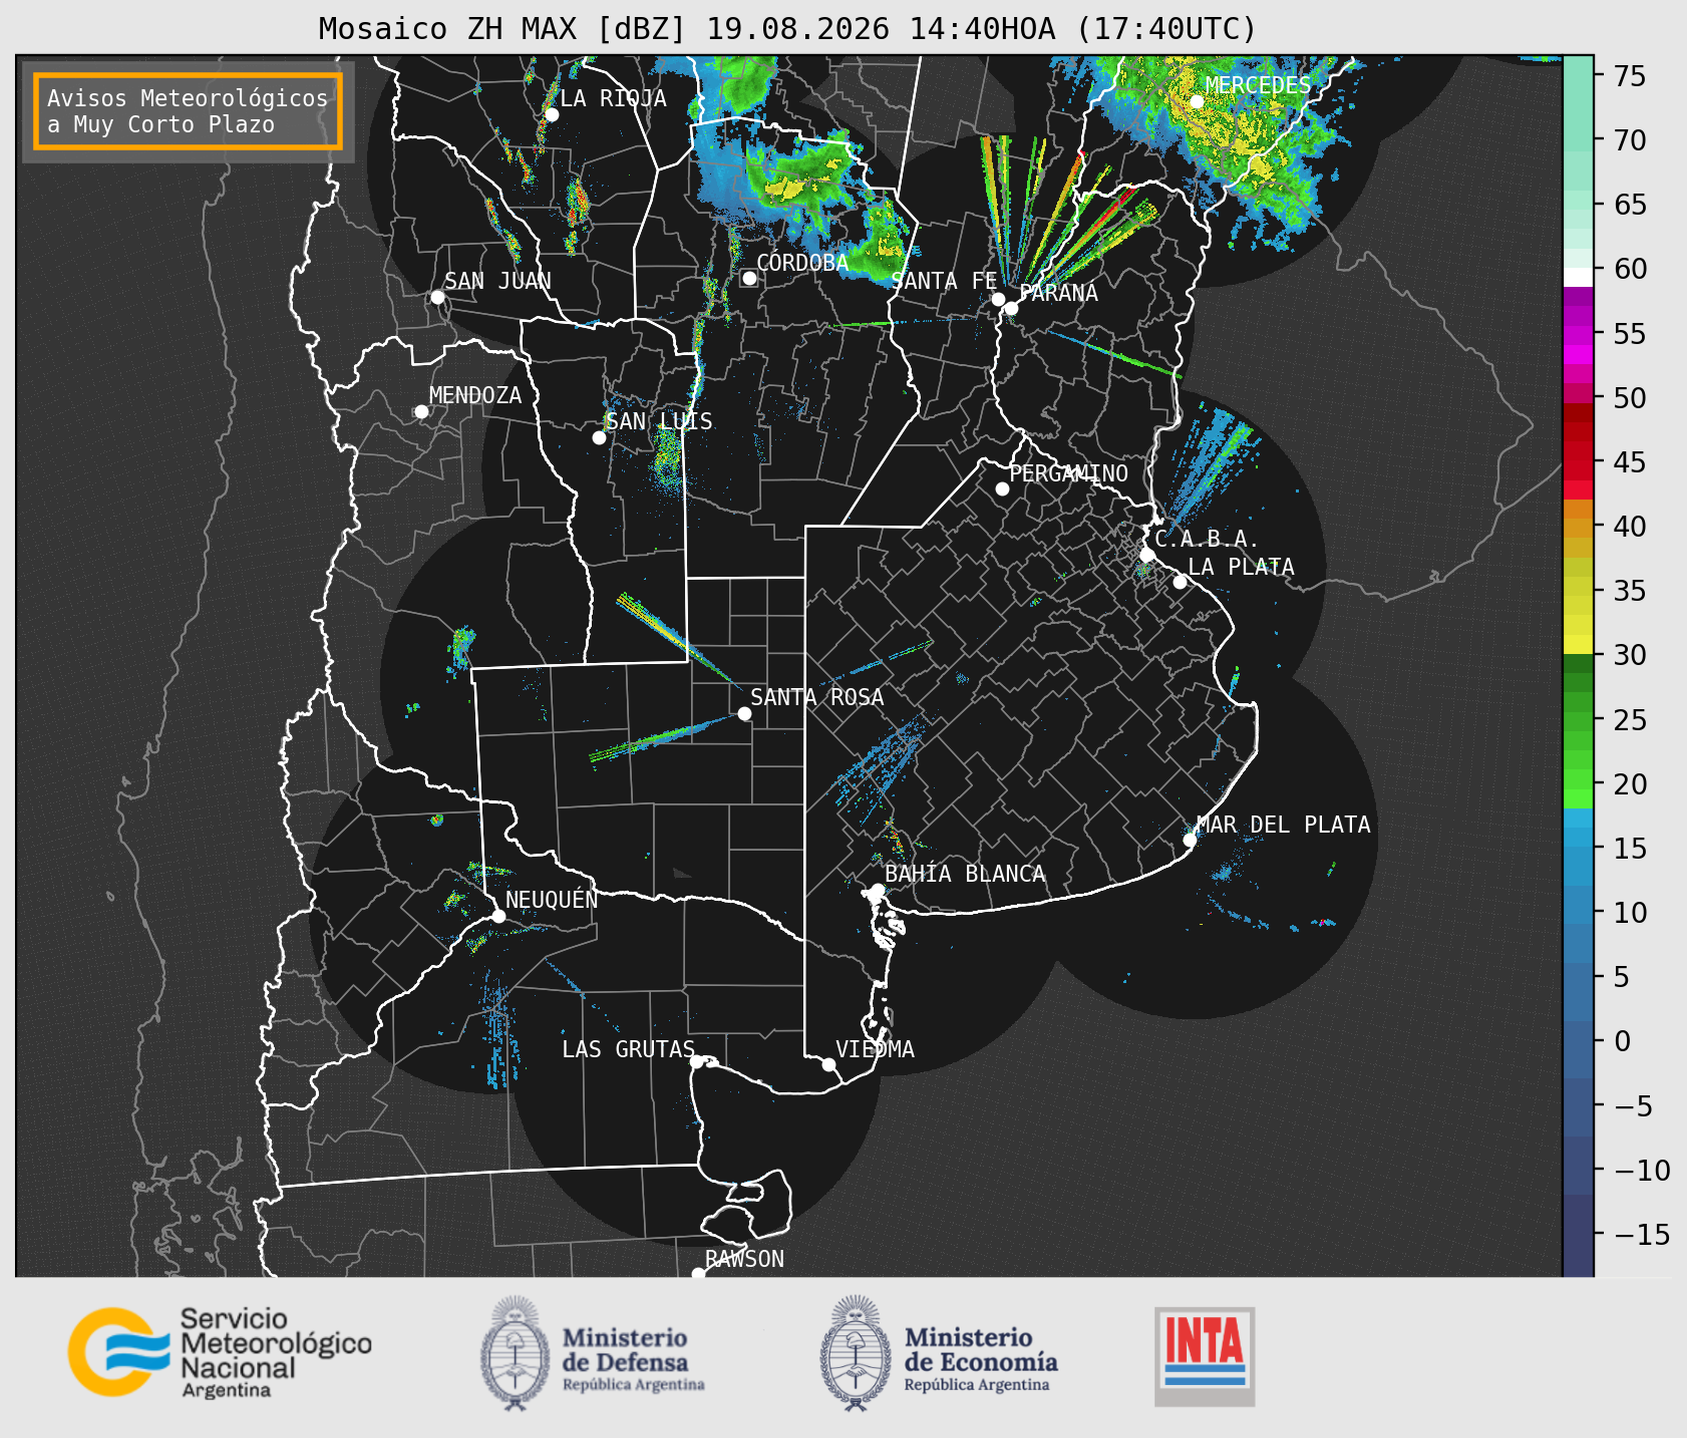1687x1438 pixels.
Task: Pick the white 60 dBZ color band
Action: click(x=1578, y=277)
